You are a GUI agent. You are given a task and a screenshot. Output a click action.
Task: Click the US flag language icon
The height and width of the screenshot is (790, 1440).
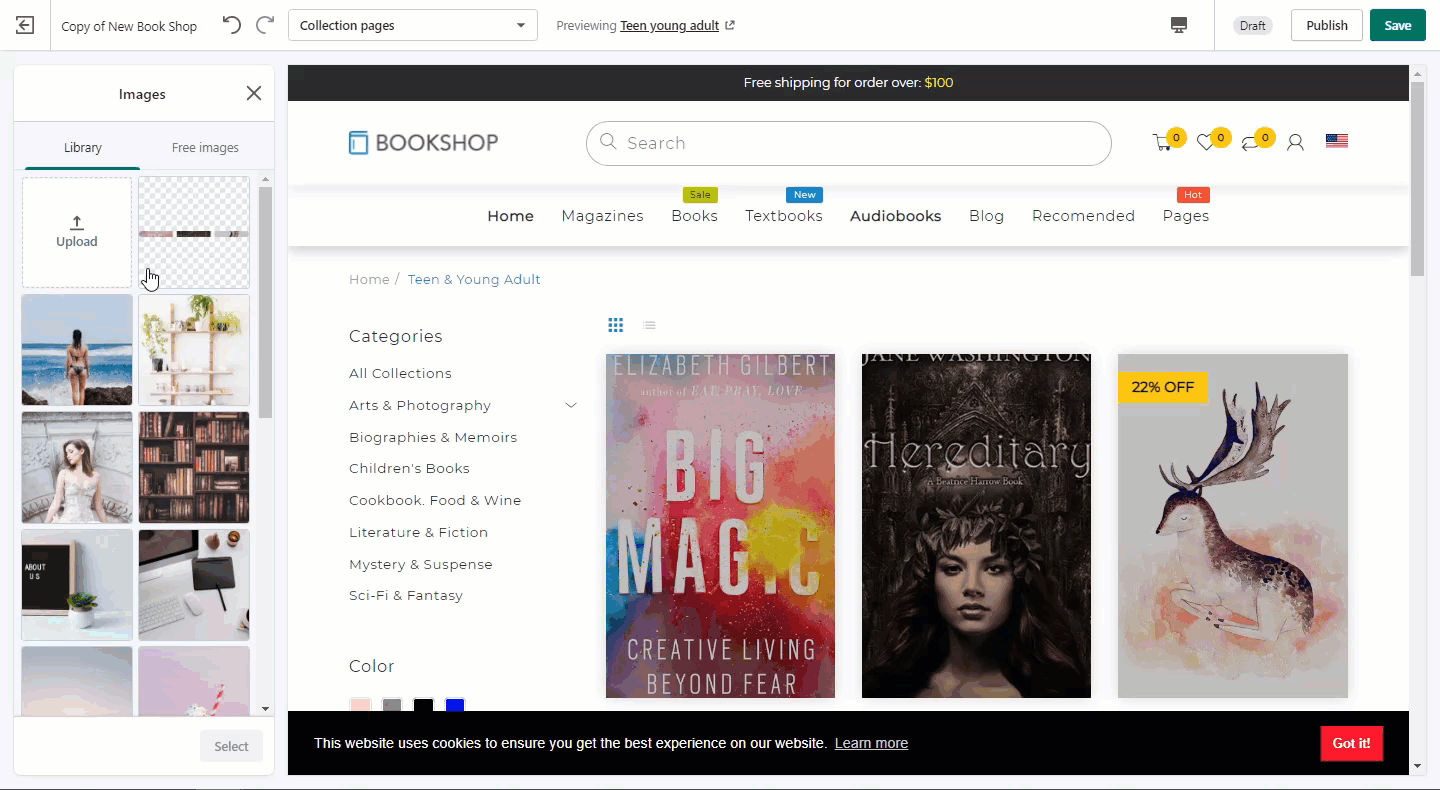click(1337, 141)
